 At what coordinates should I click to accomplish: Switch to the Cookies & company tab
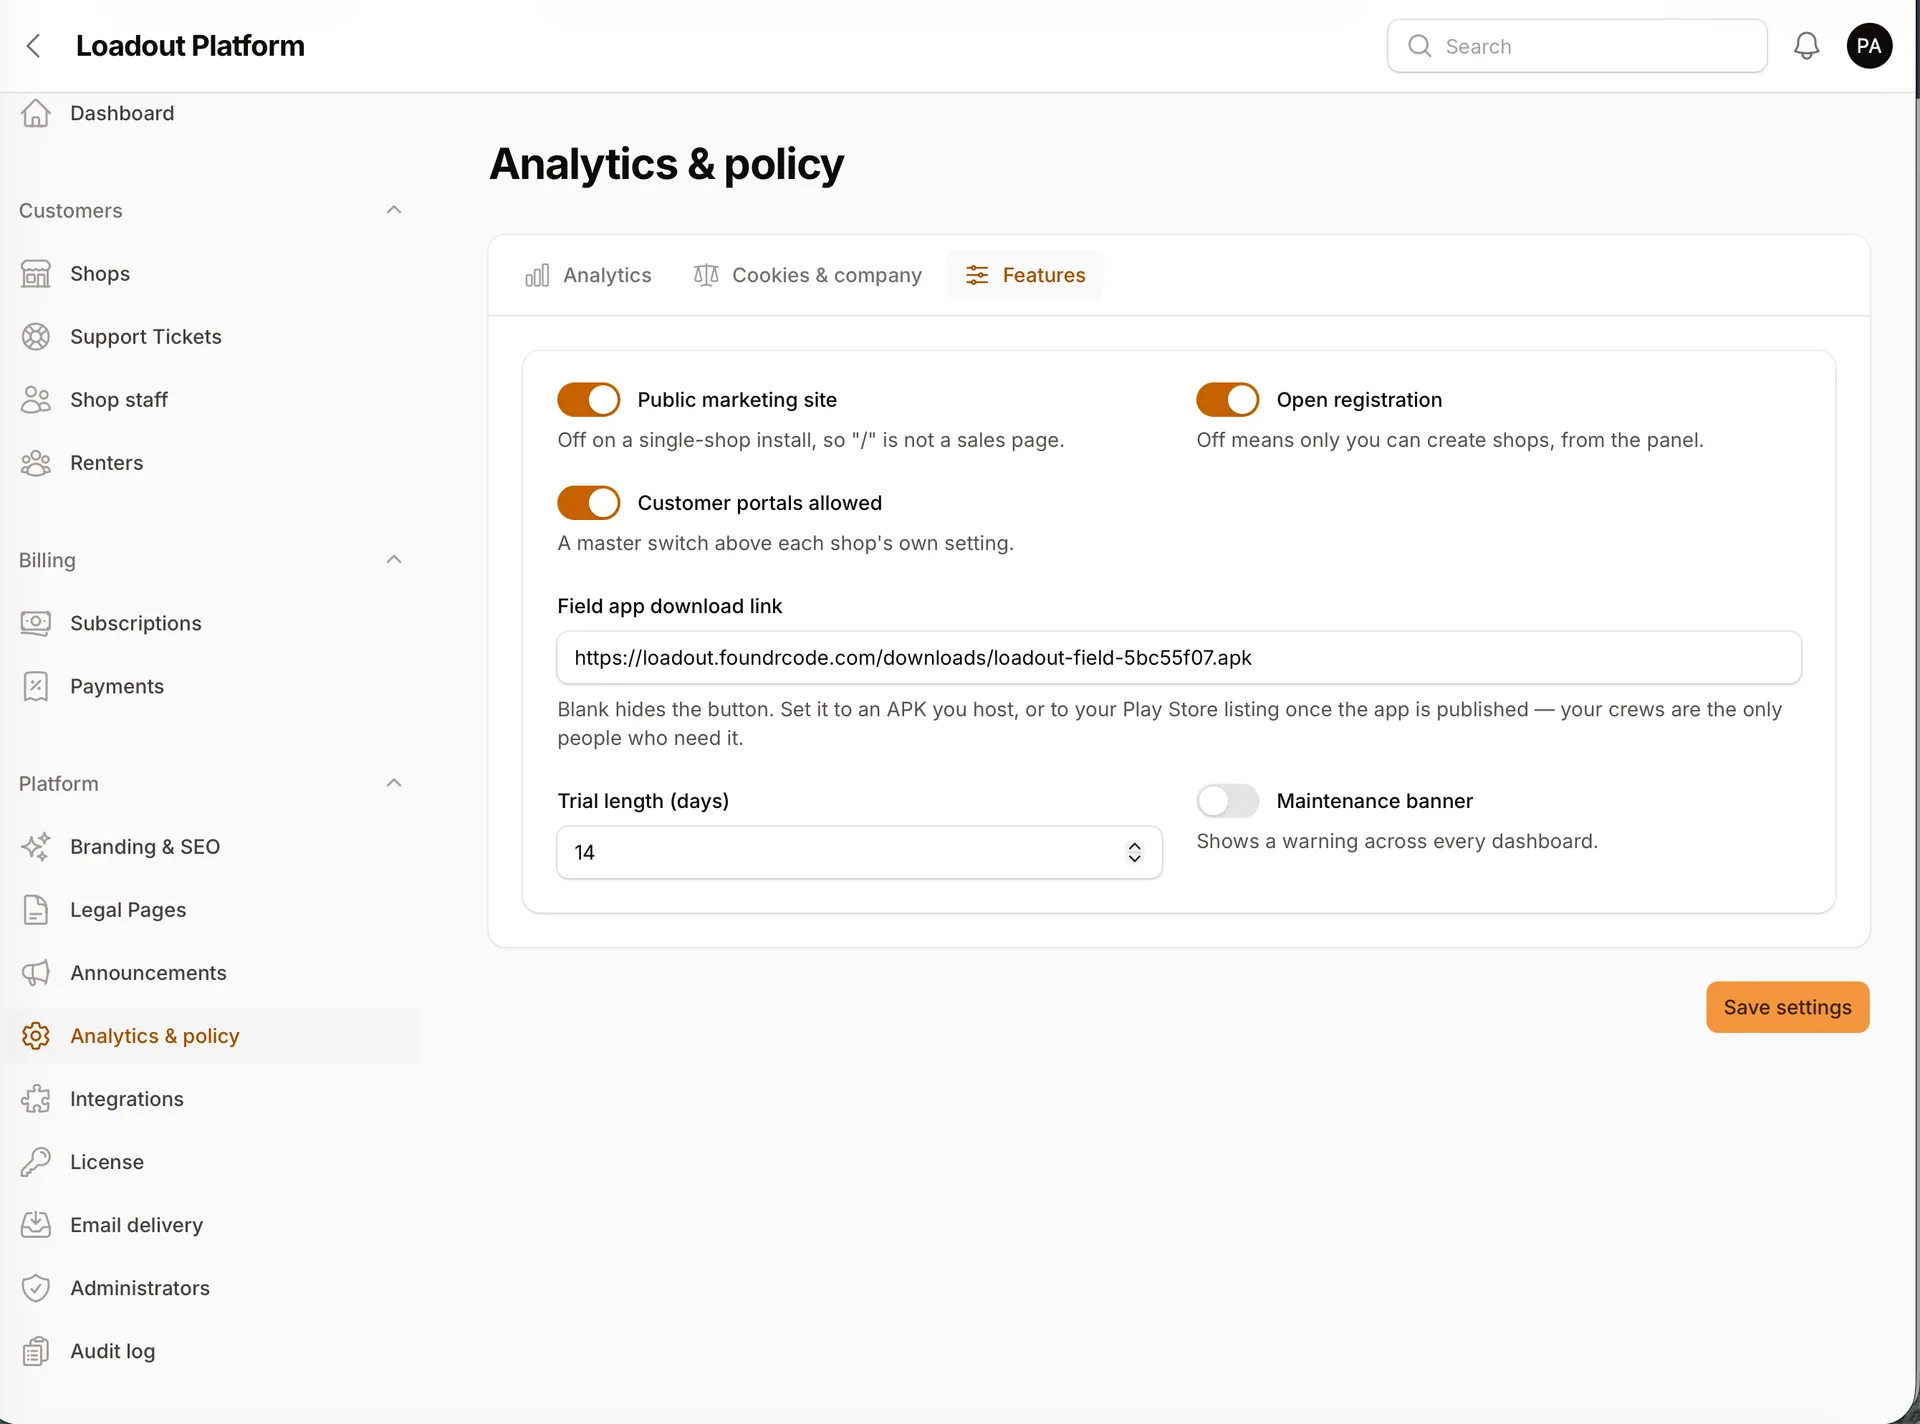[x=807, y=275]
